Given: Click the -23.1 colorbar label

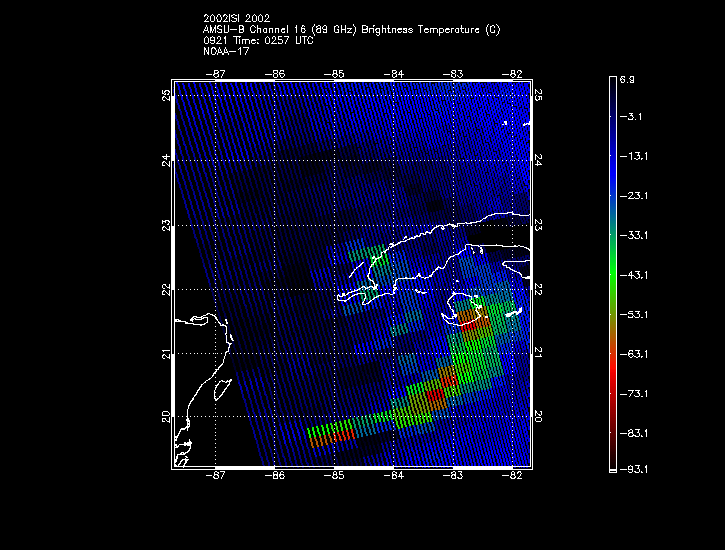Looking at the screenshot, I should [x=633, y=196].
